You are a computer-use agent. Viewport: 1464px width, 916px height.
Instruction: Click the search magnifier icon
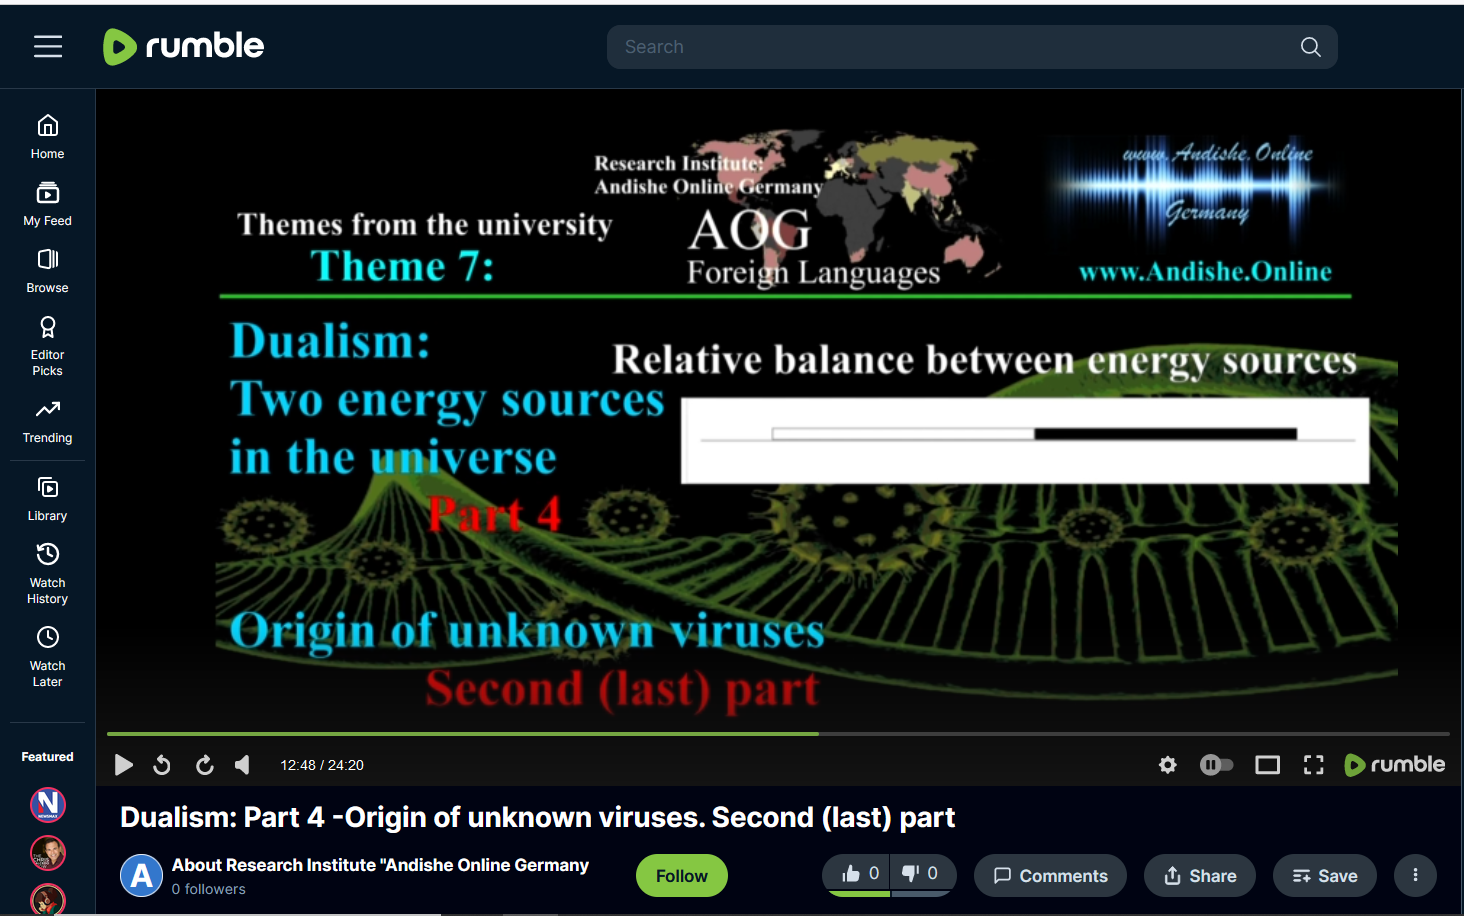pyautogui.click(x=1310, y=47)
